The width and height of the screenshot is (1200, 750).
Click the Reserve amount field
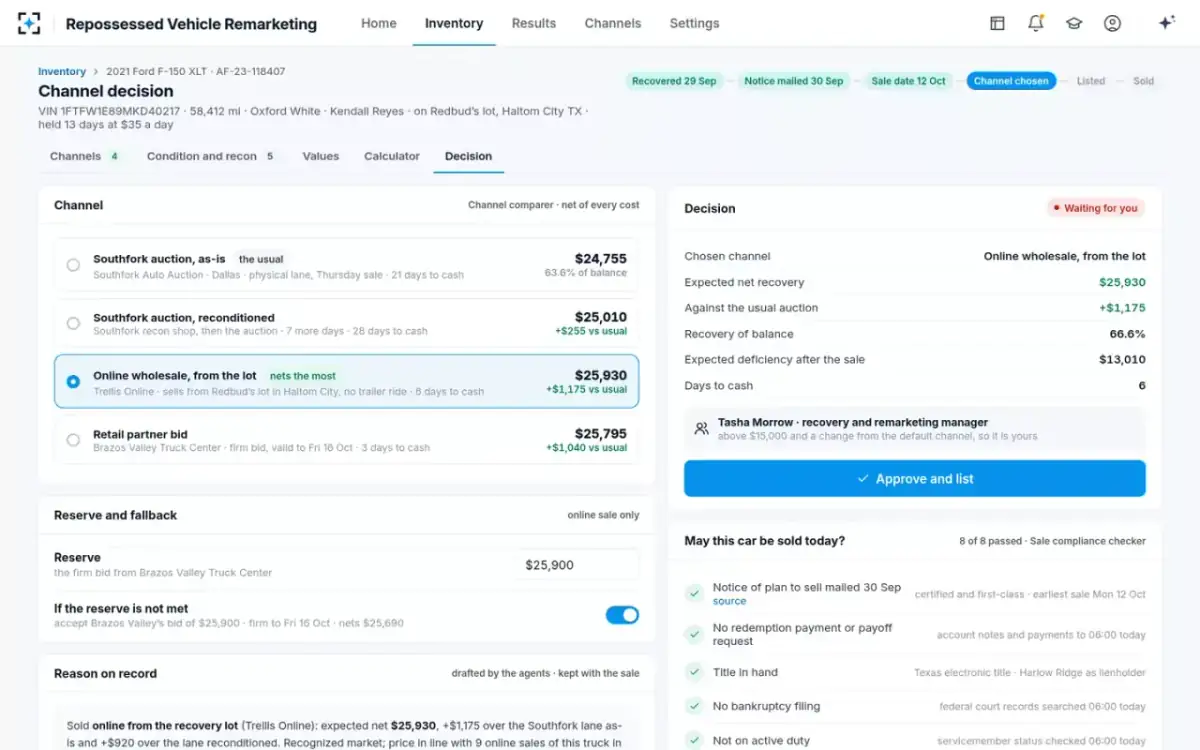click(x=577, y=565)
